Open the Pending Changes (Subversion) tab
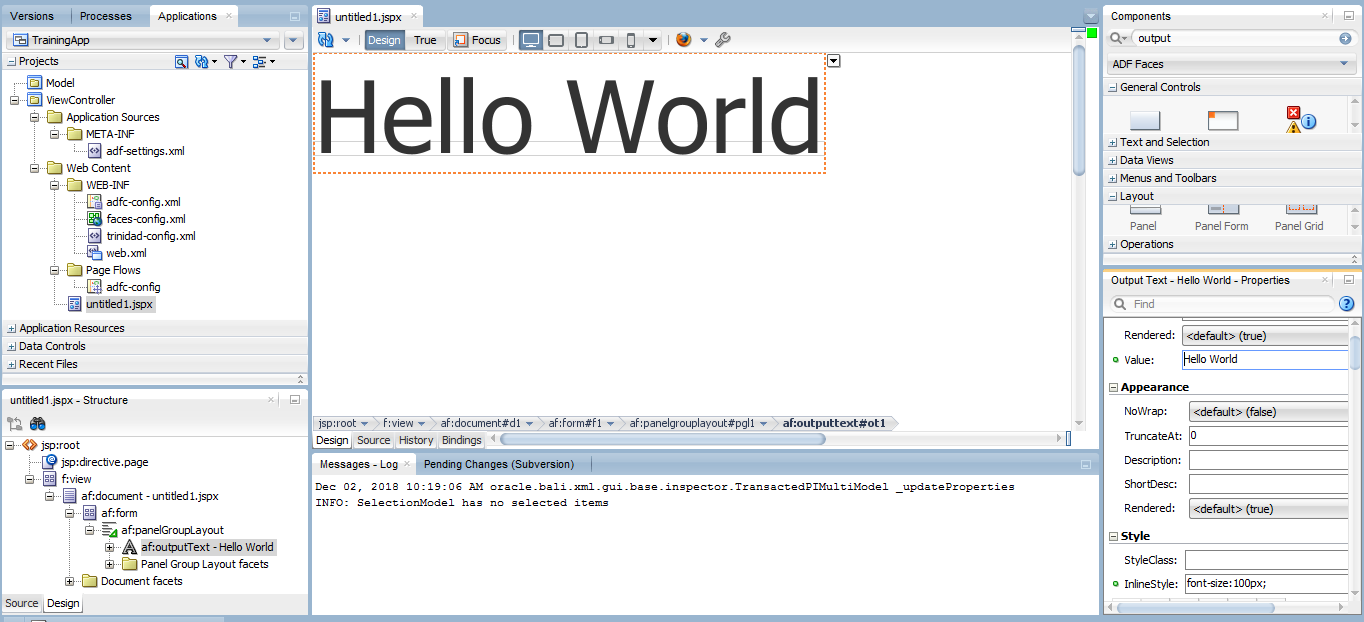The image size is (1364, 622). point(498,463)
